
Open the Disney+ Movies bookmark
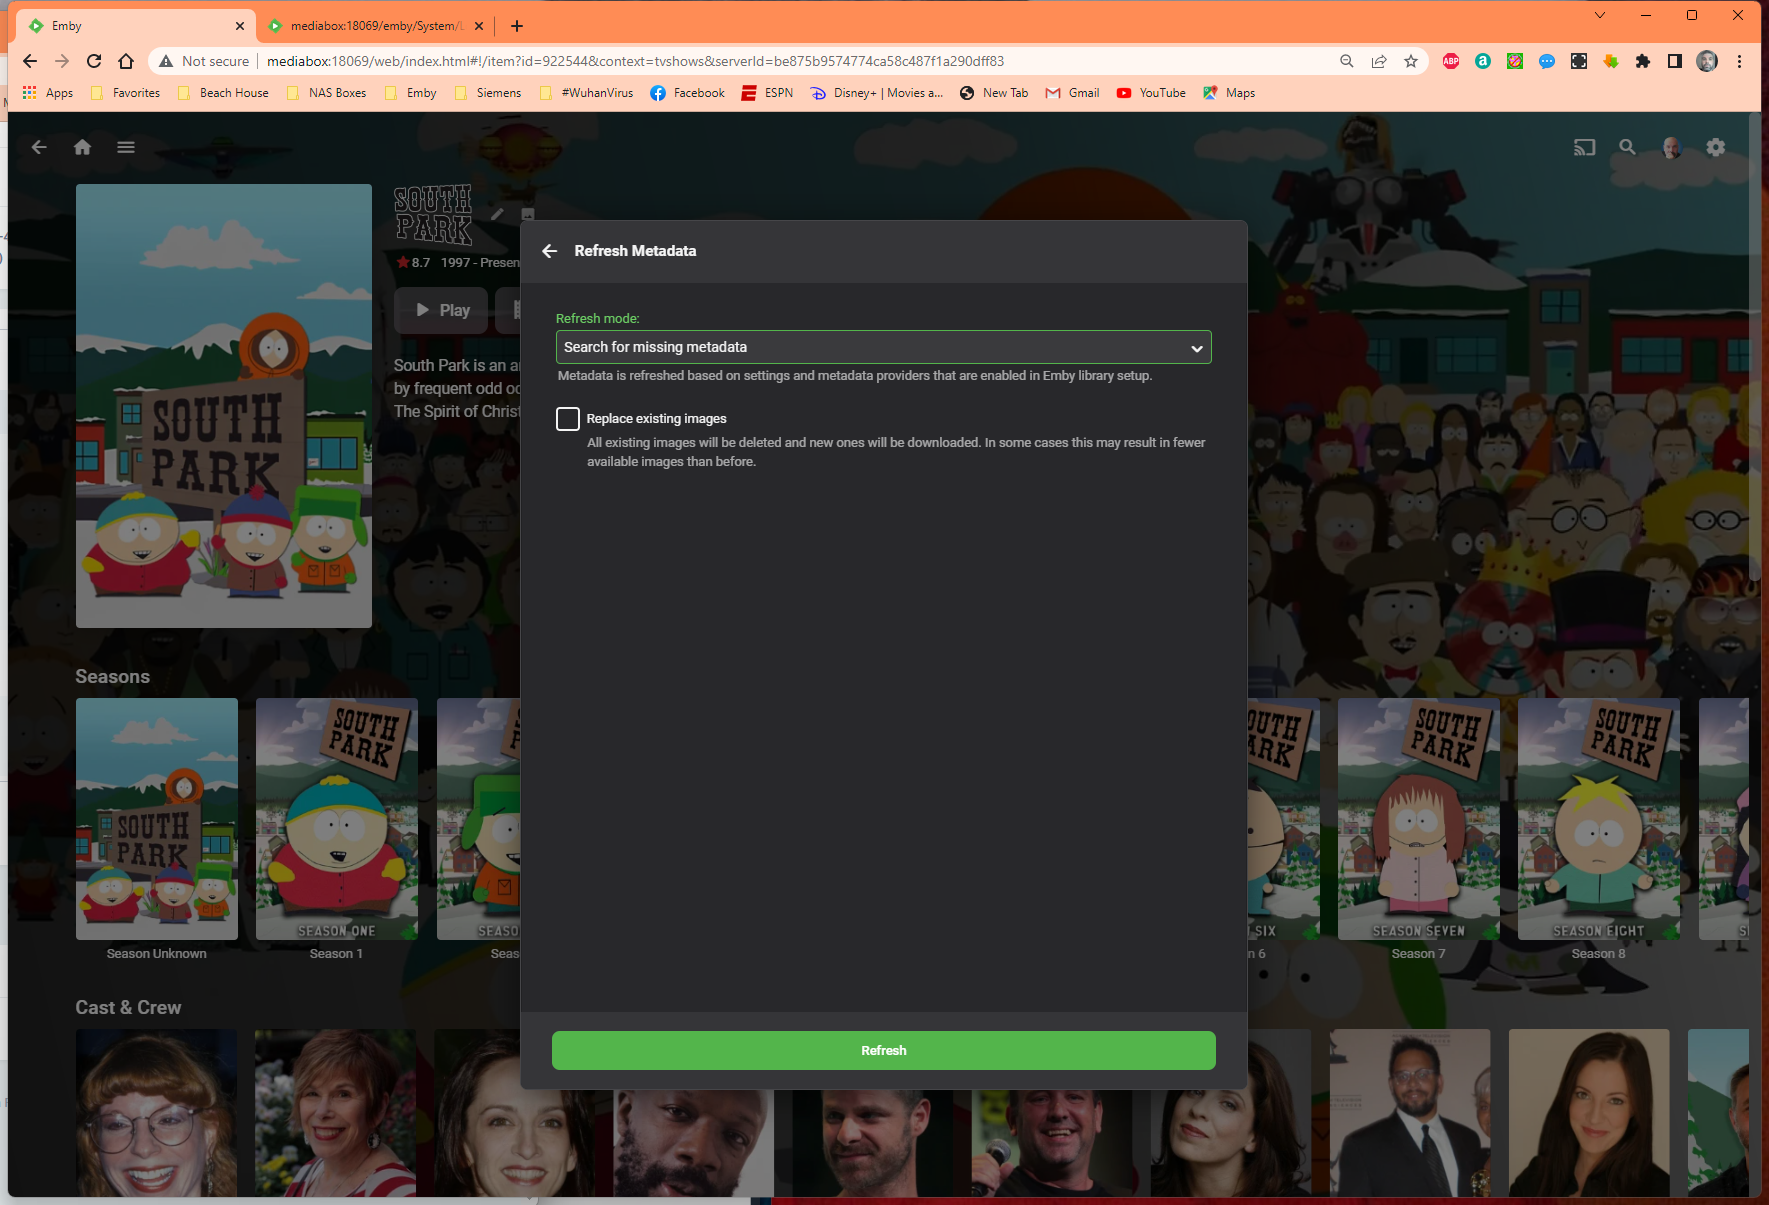click(x=876, y=93)
